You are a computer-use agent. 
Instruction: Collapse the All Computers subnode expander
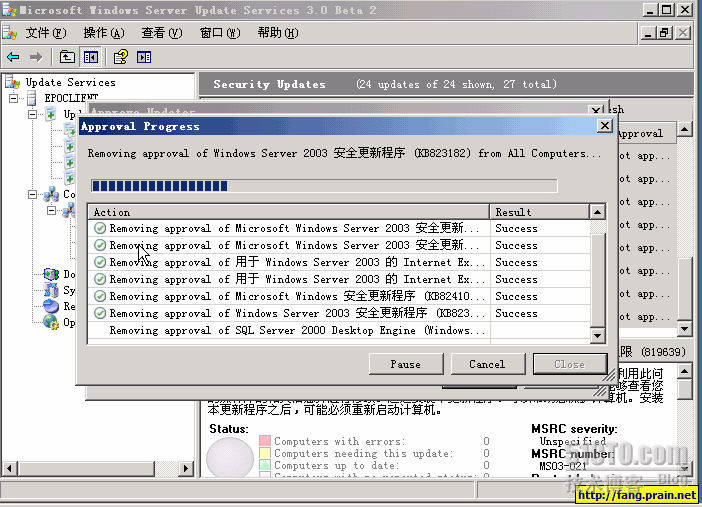52,210
